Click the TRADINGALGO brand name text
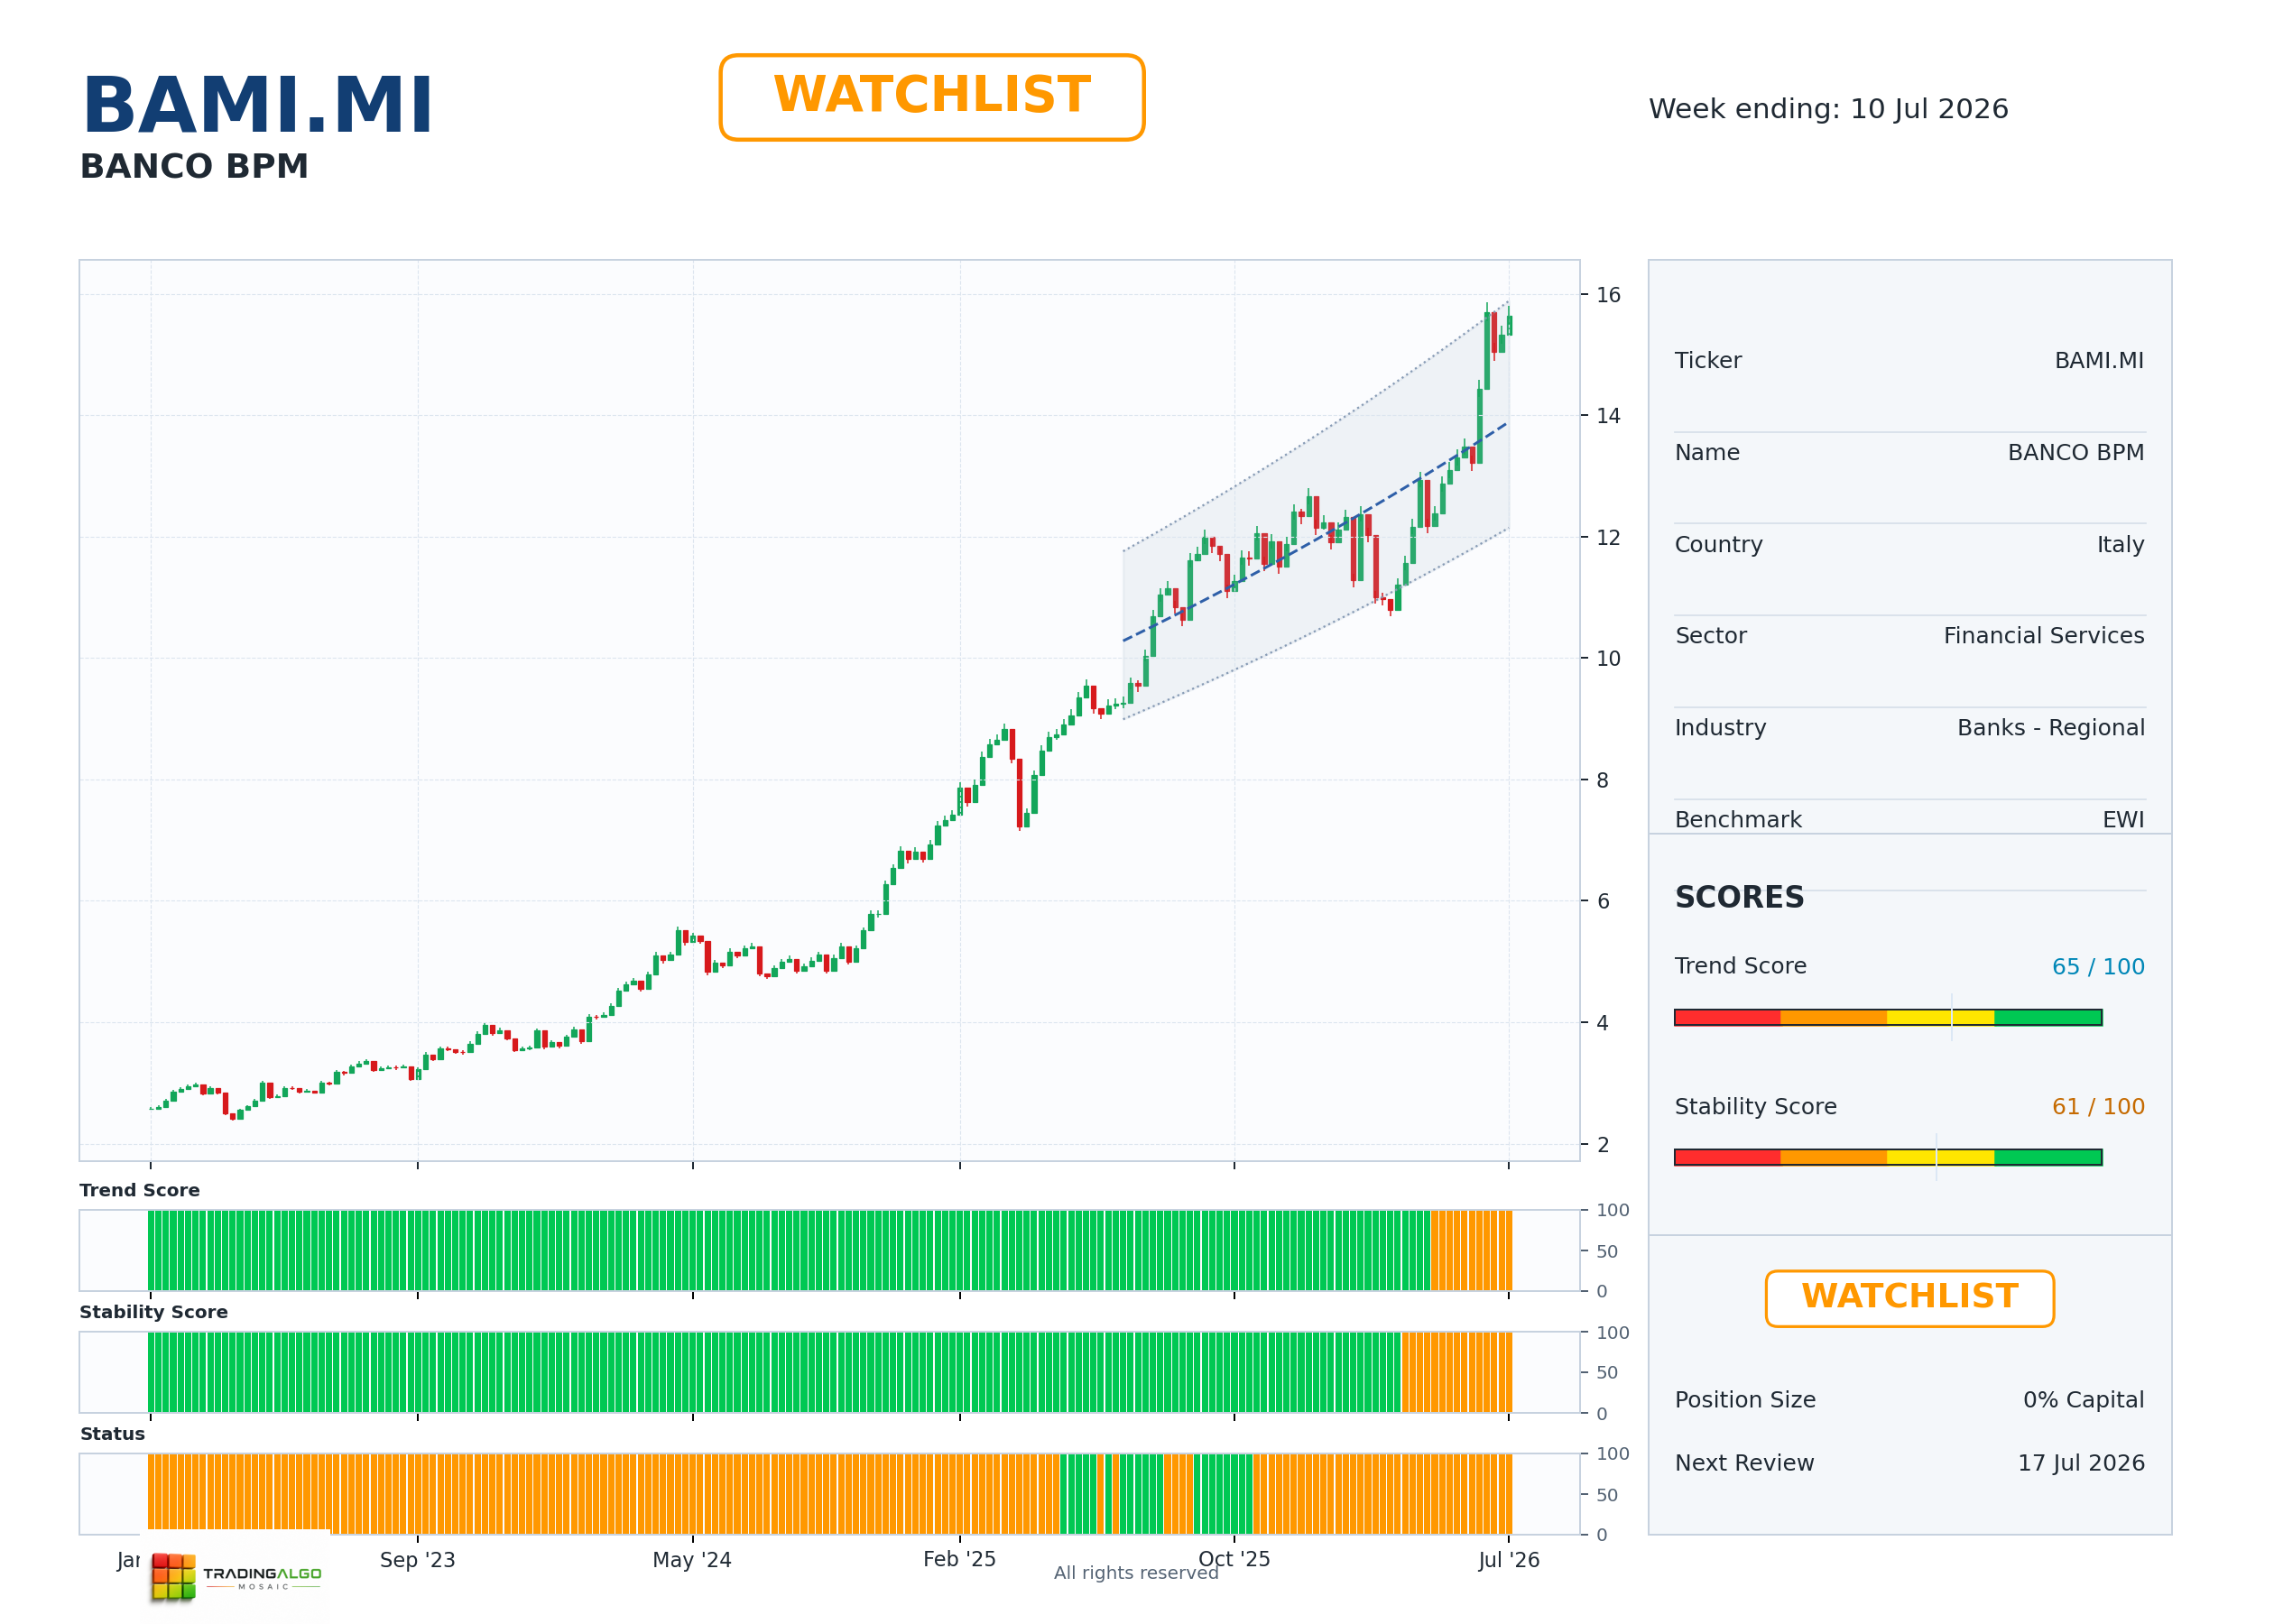This screenshot has height=1624, width=2274. pos(262,1573)
